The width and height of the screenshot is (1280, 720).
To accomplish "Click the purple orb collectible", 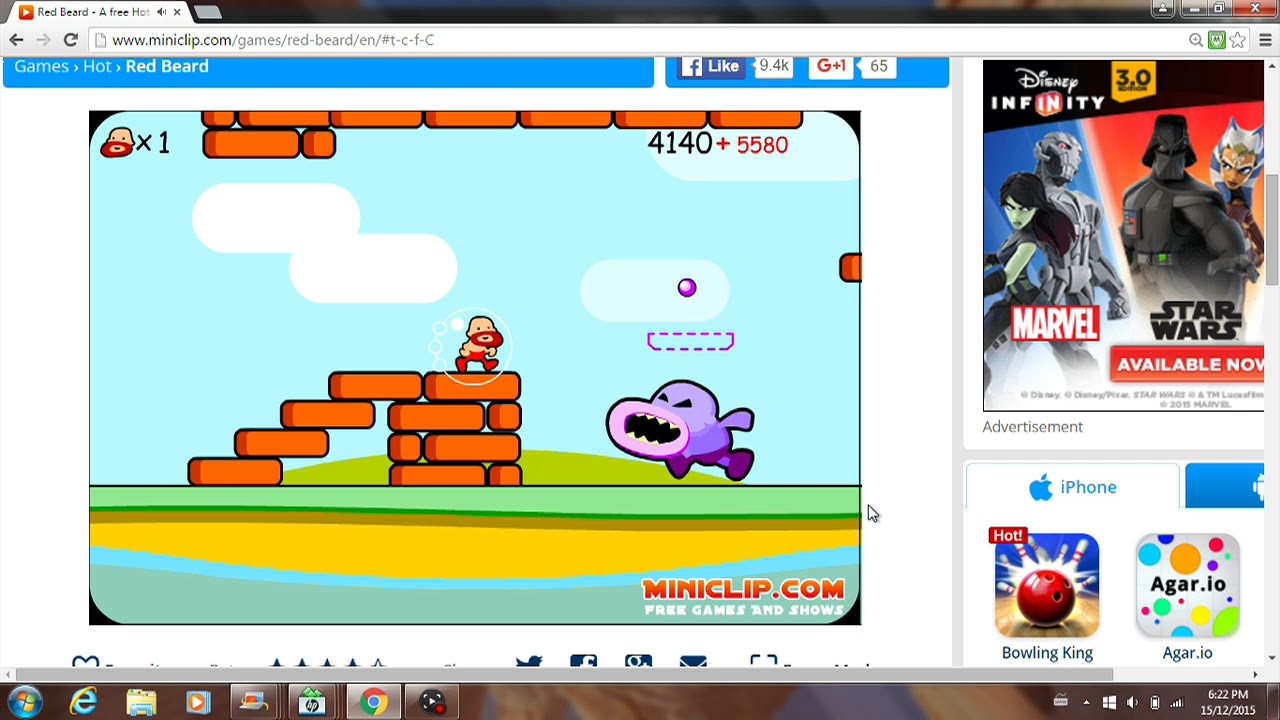I will 686,288.
